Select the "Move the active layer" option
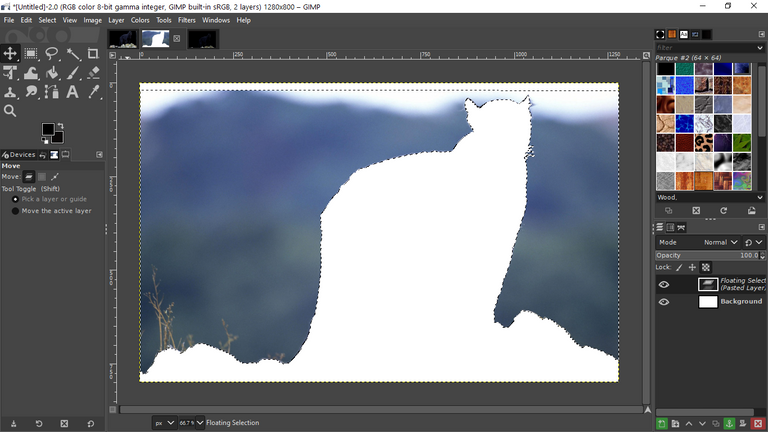The image size is (768, 432). click(15, 211)
